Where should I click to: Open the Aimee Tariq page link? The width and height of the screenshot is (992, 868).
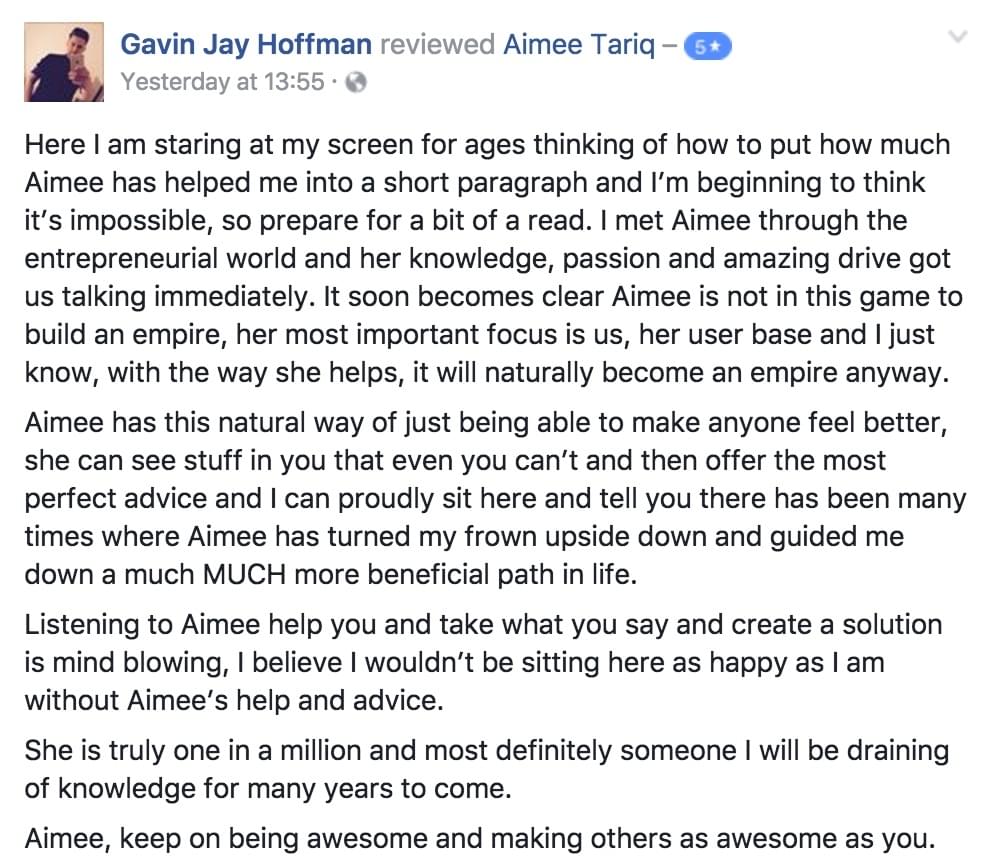[x=579, y=45]
